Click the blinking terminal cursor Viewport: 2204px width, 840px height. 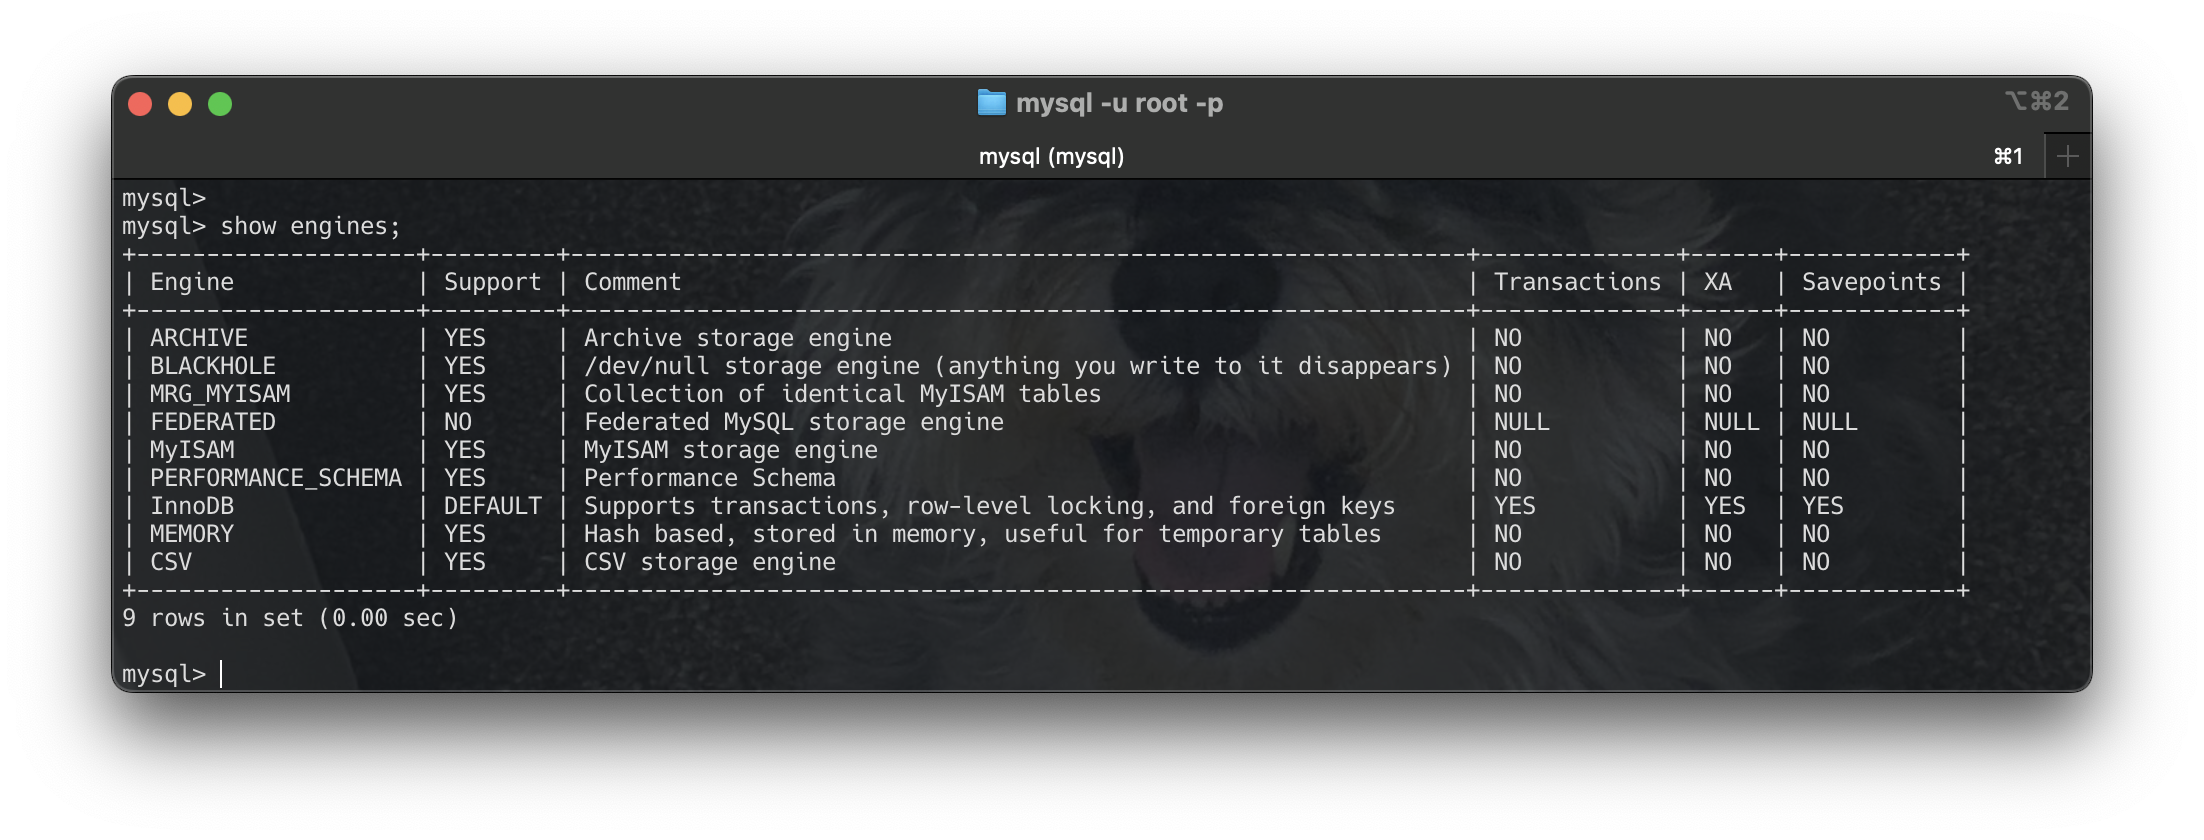219,673
